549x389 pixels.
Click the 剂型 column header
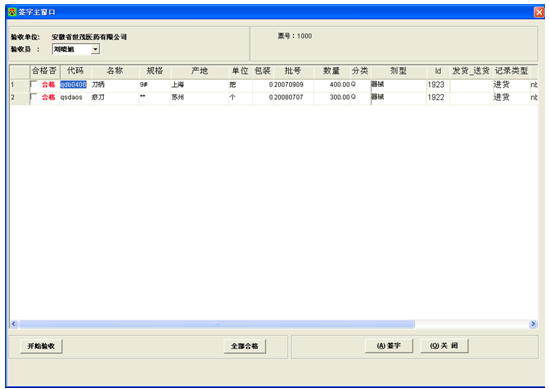398,71
